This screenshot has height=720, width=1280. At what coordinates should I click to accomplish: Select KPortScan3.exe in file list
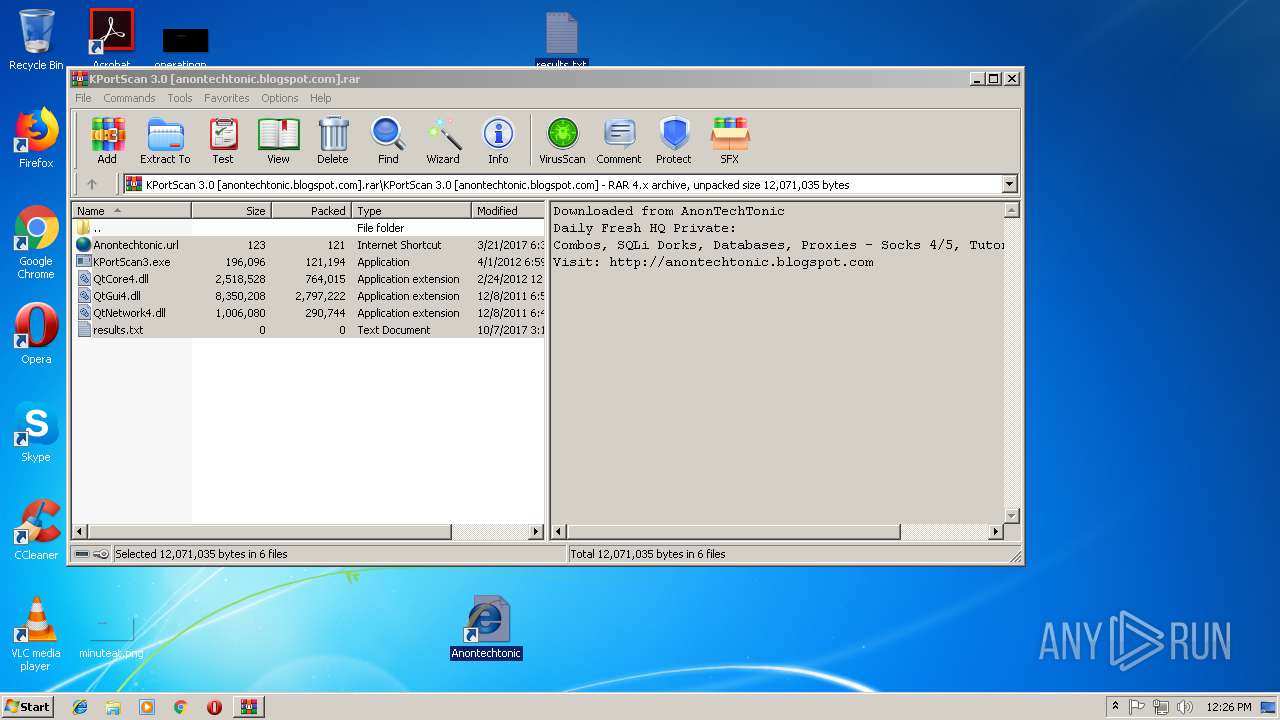309,262
